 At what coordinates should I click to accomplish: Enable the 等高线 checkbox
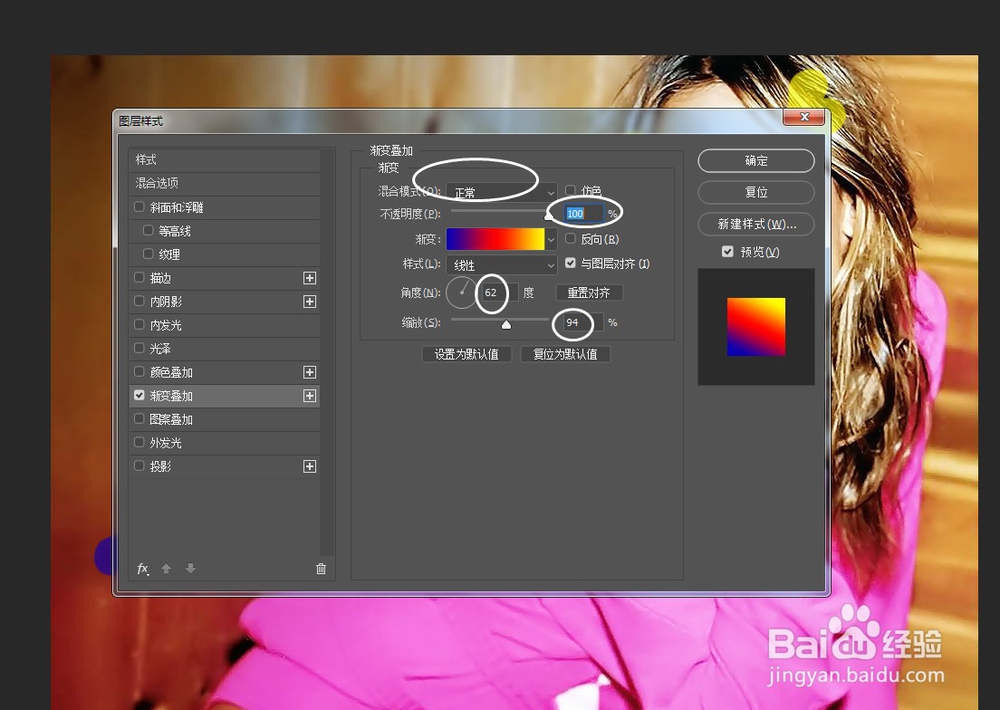148,230
